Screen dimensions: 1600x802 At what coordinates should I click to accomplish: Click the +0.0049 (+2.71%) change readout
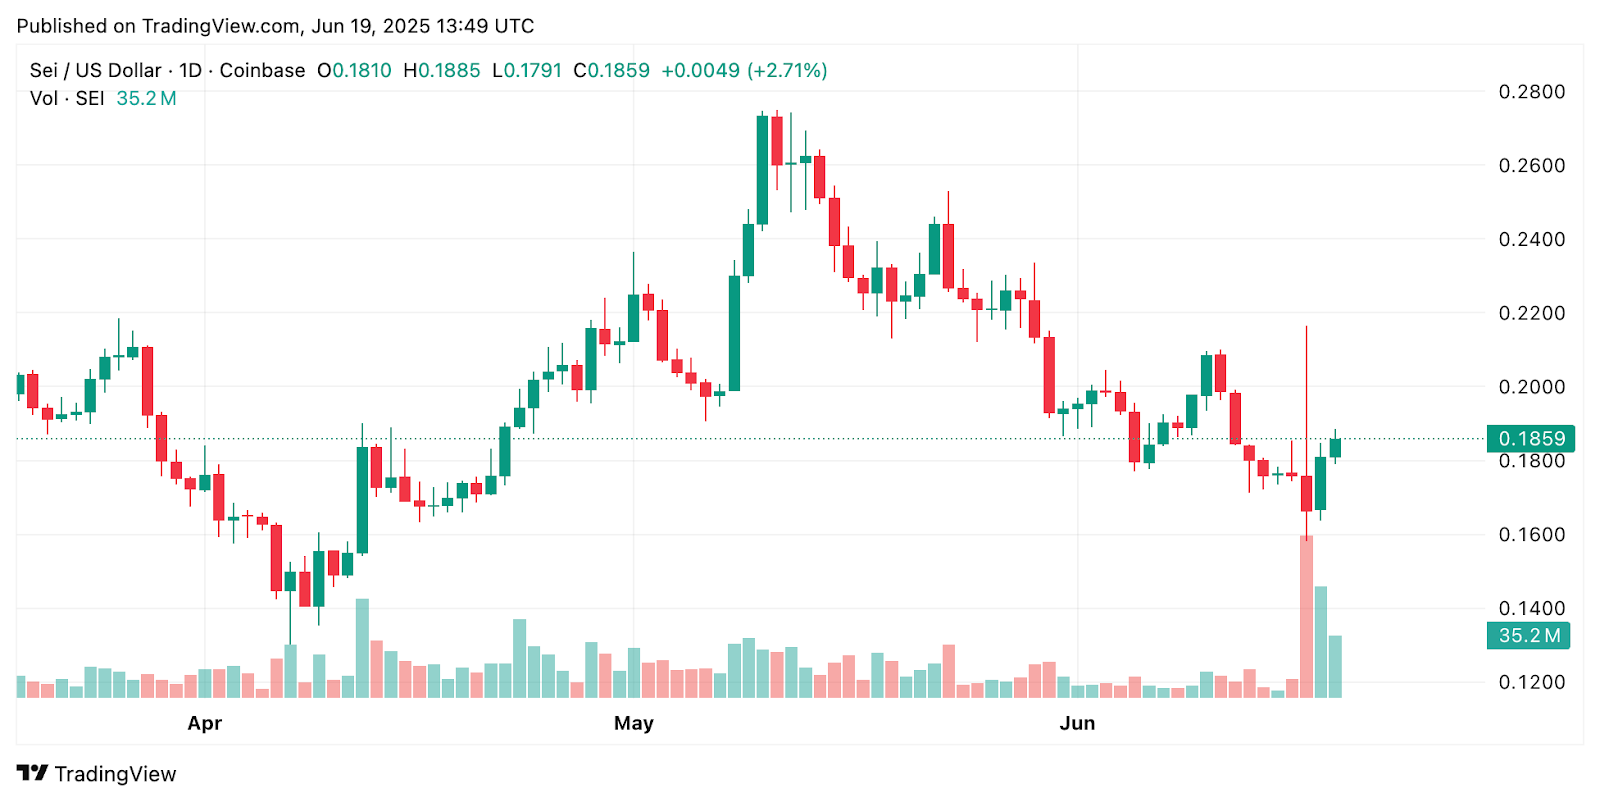[744, 70]
